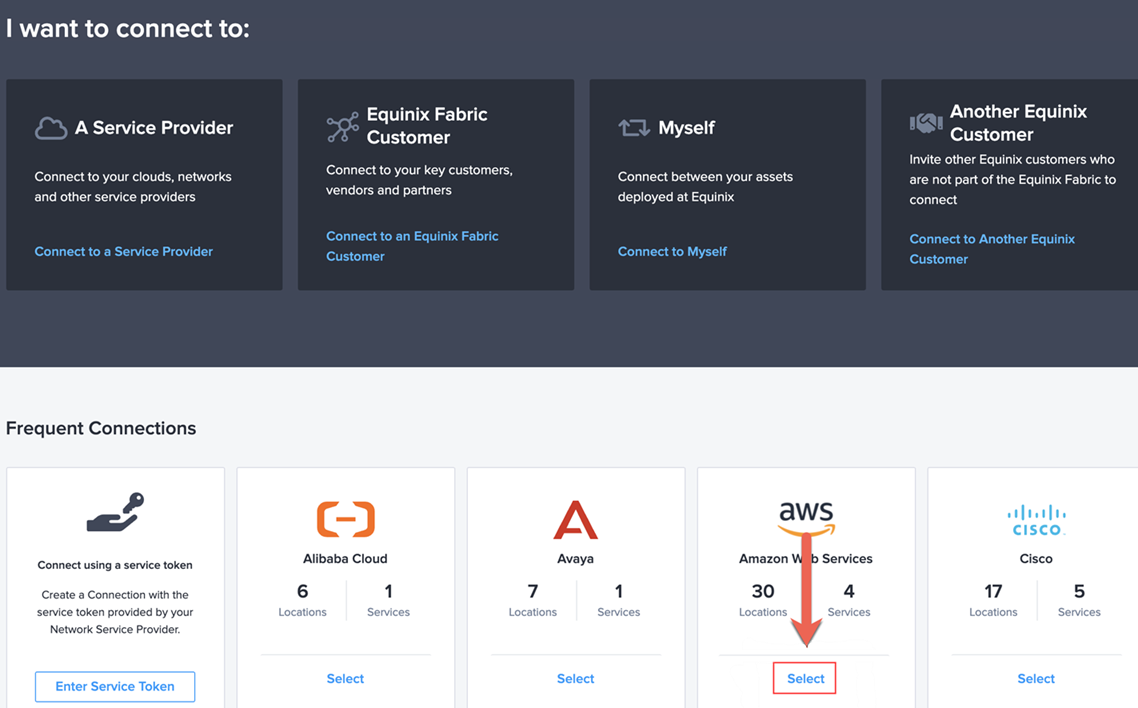Click the I want to connect to heading
The image size is (1138, 708).
point(128,28)
